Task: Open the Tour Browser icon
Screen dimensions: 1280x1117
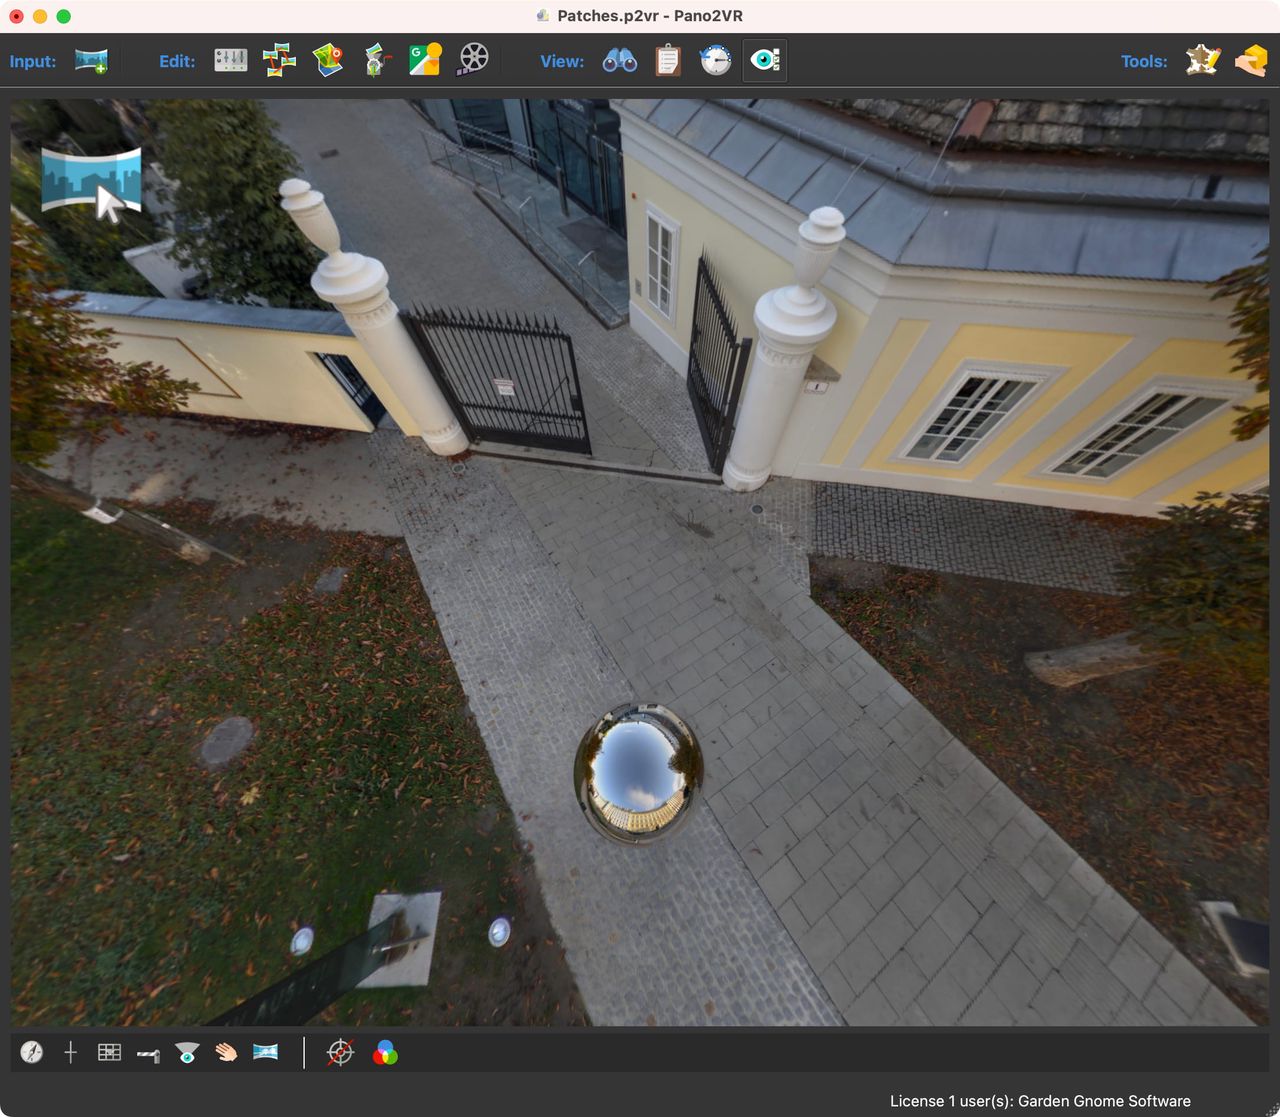Action: 279,60
